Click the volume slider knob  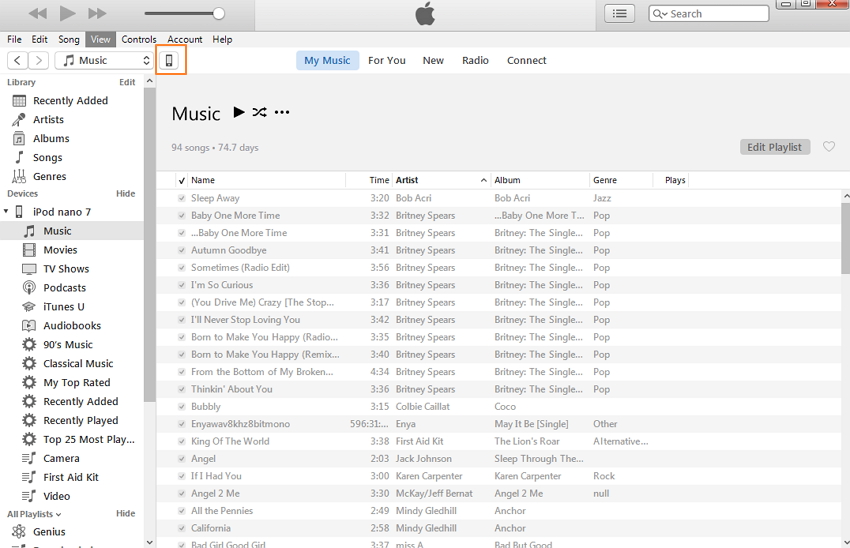tap(218, 14)
